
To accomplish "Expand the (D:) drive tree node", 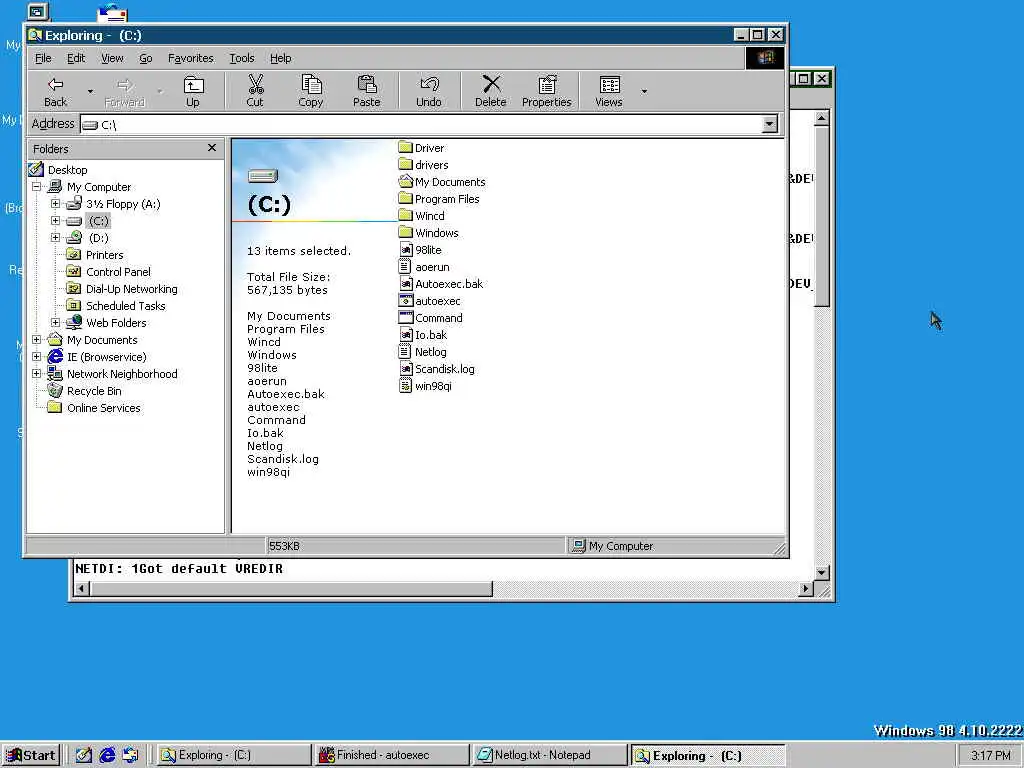I will pyautogui.click(x=56, y=238).
